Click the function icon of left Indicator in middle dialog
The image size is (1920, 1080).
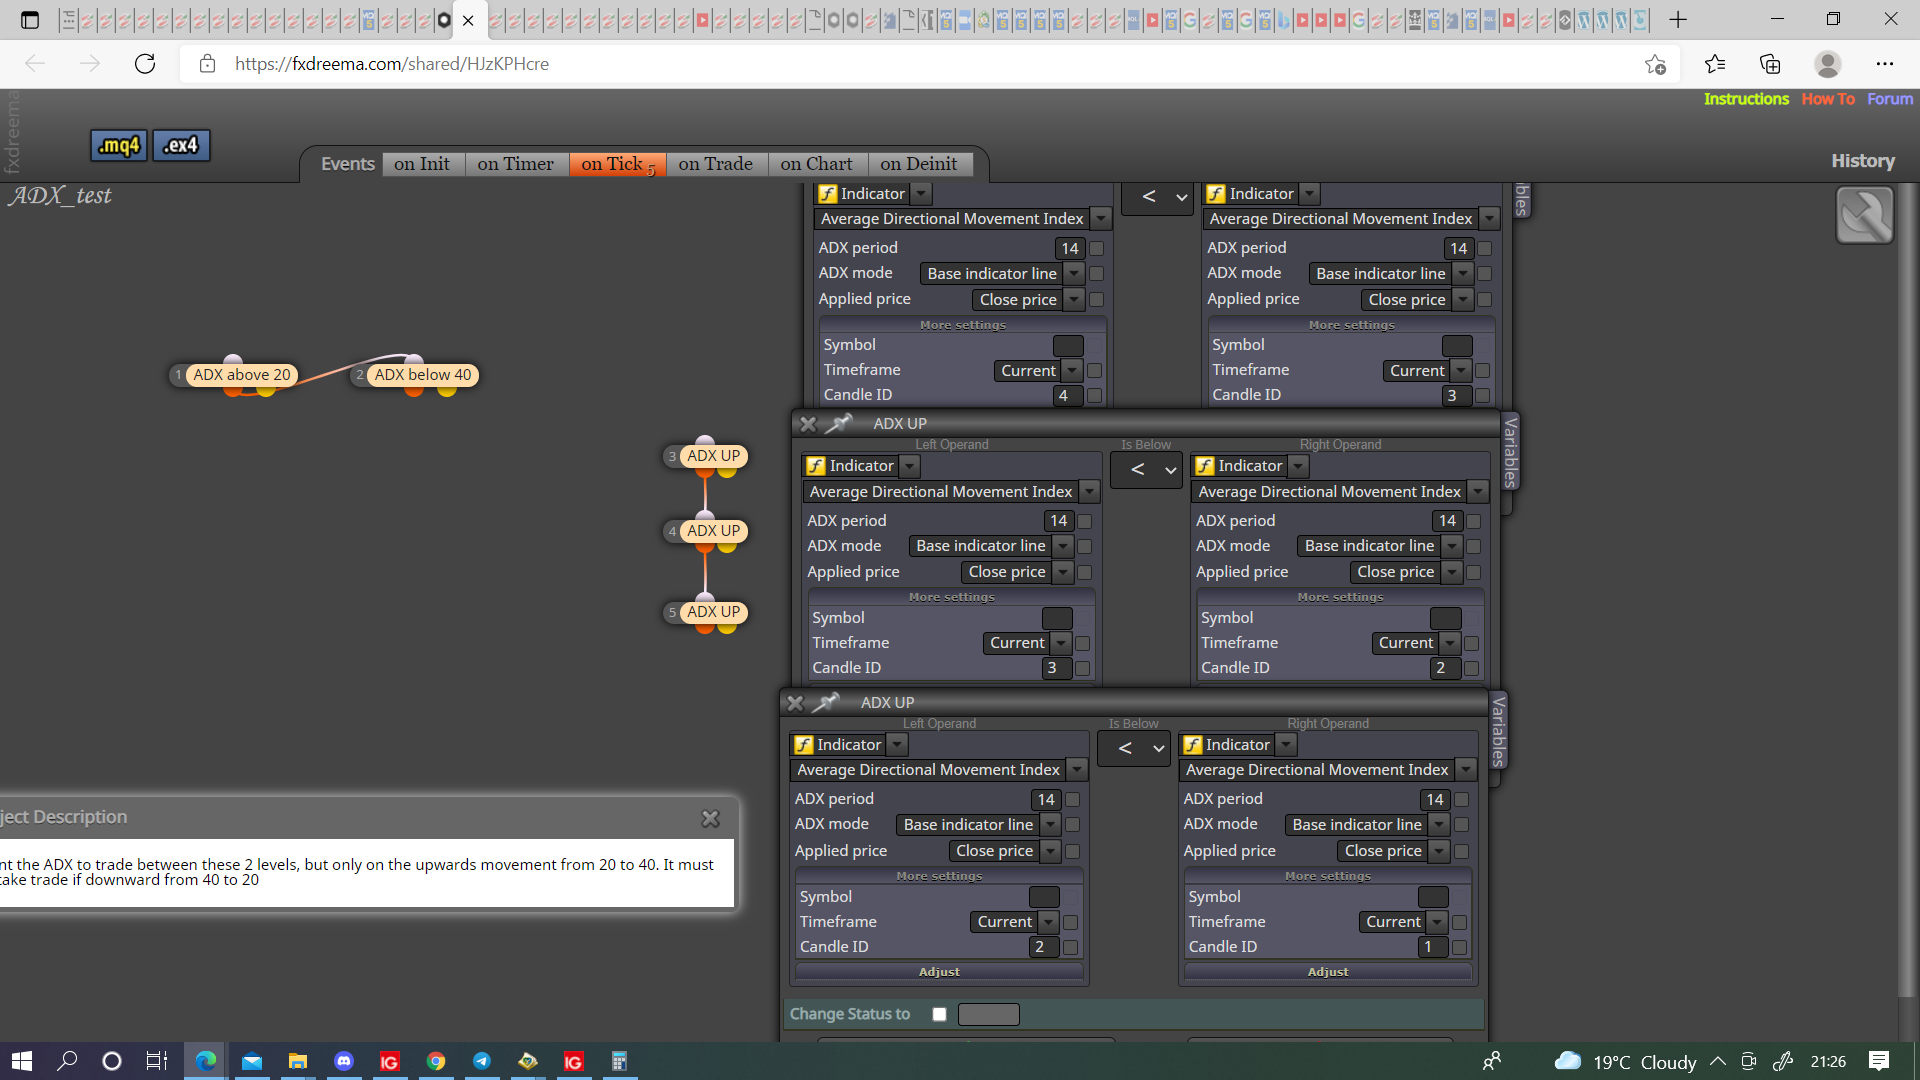[x=816, y=466]
